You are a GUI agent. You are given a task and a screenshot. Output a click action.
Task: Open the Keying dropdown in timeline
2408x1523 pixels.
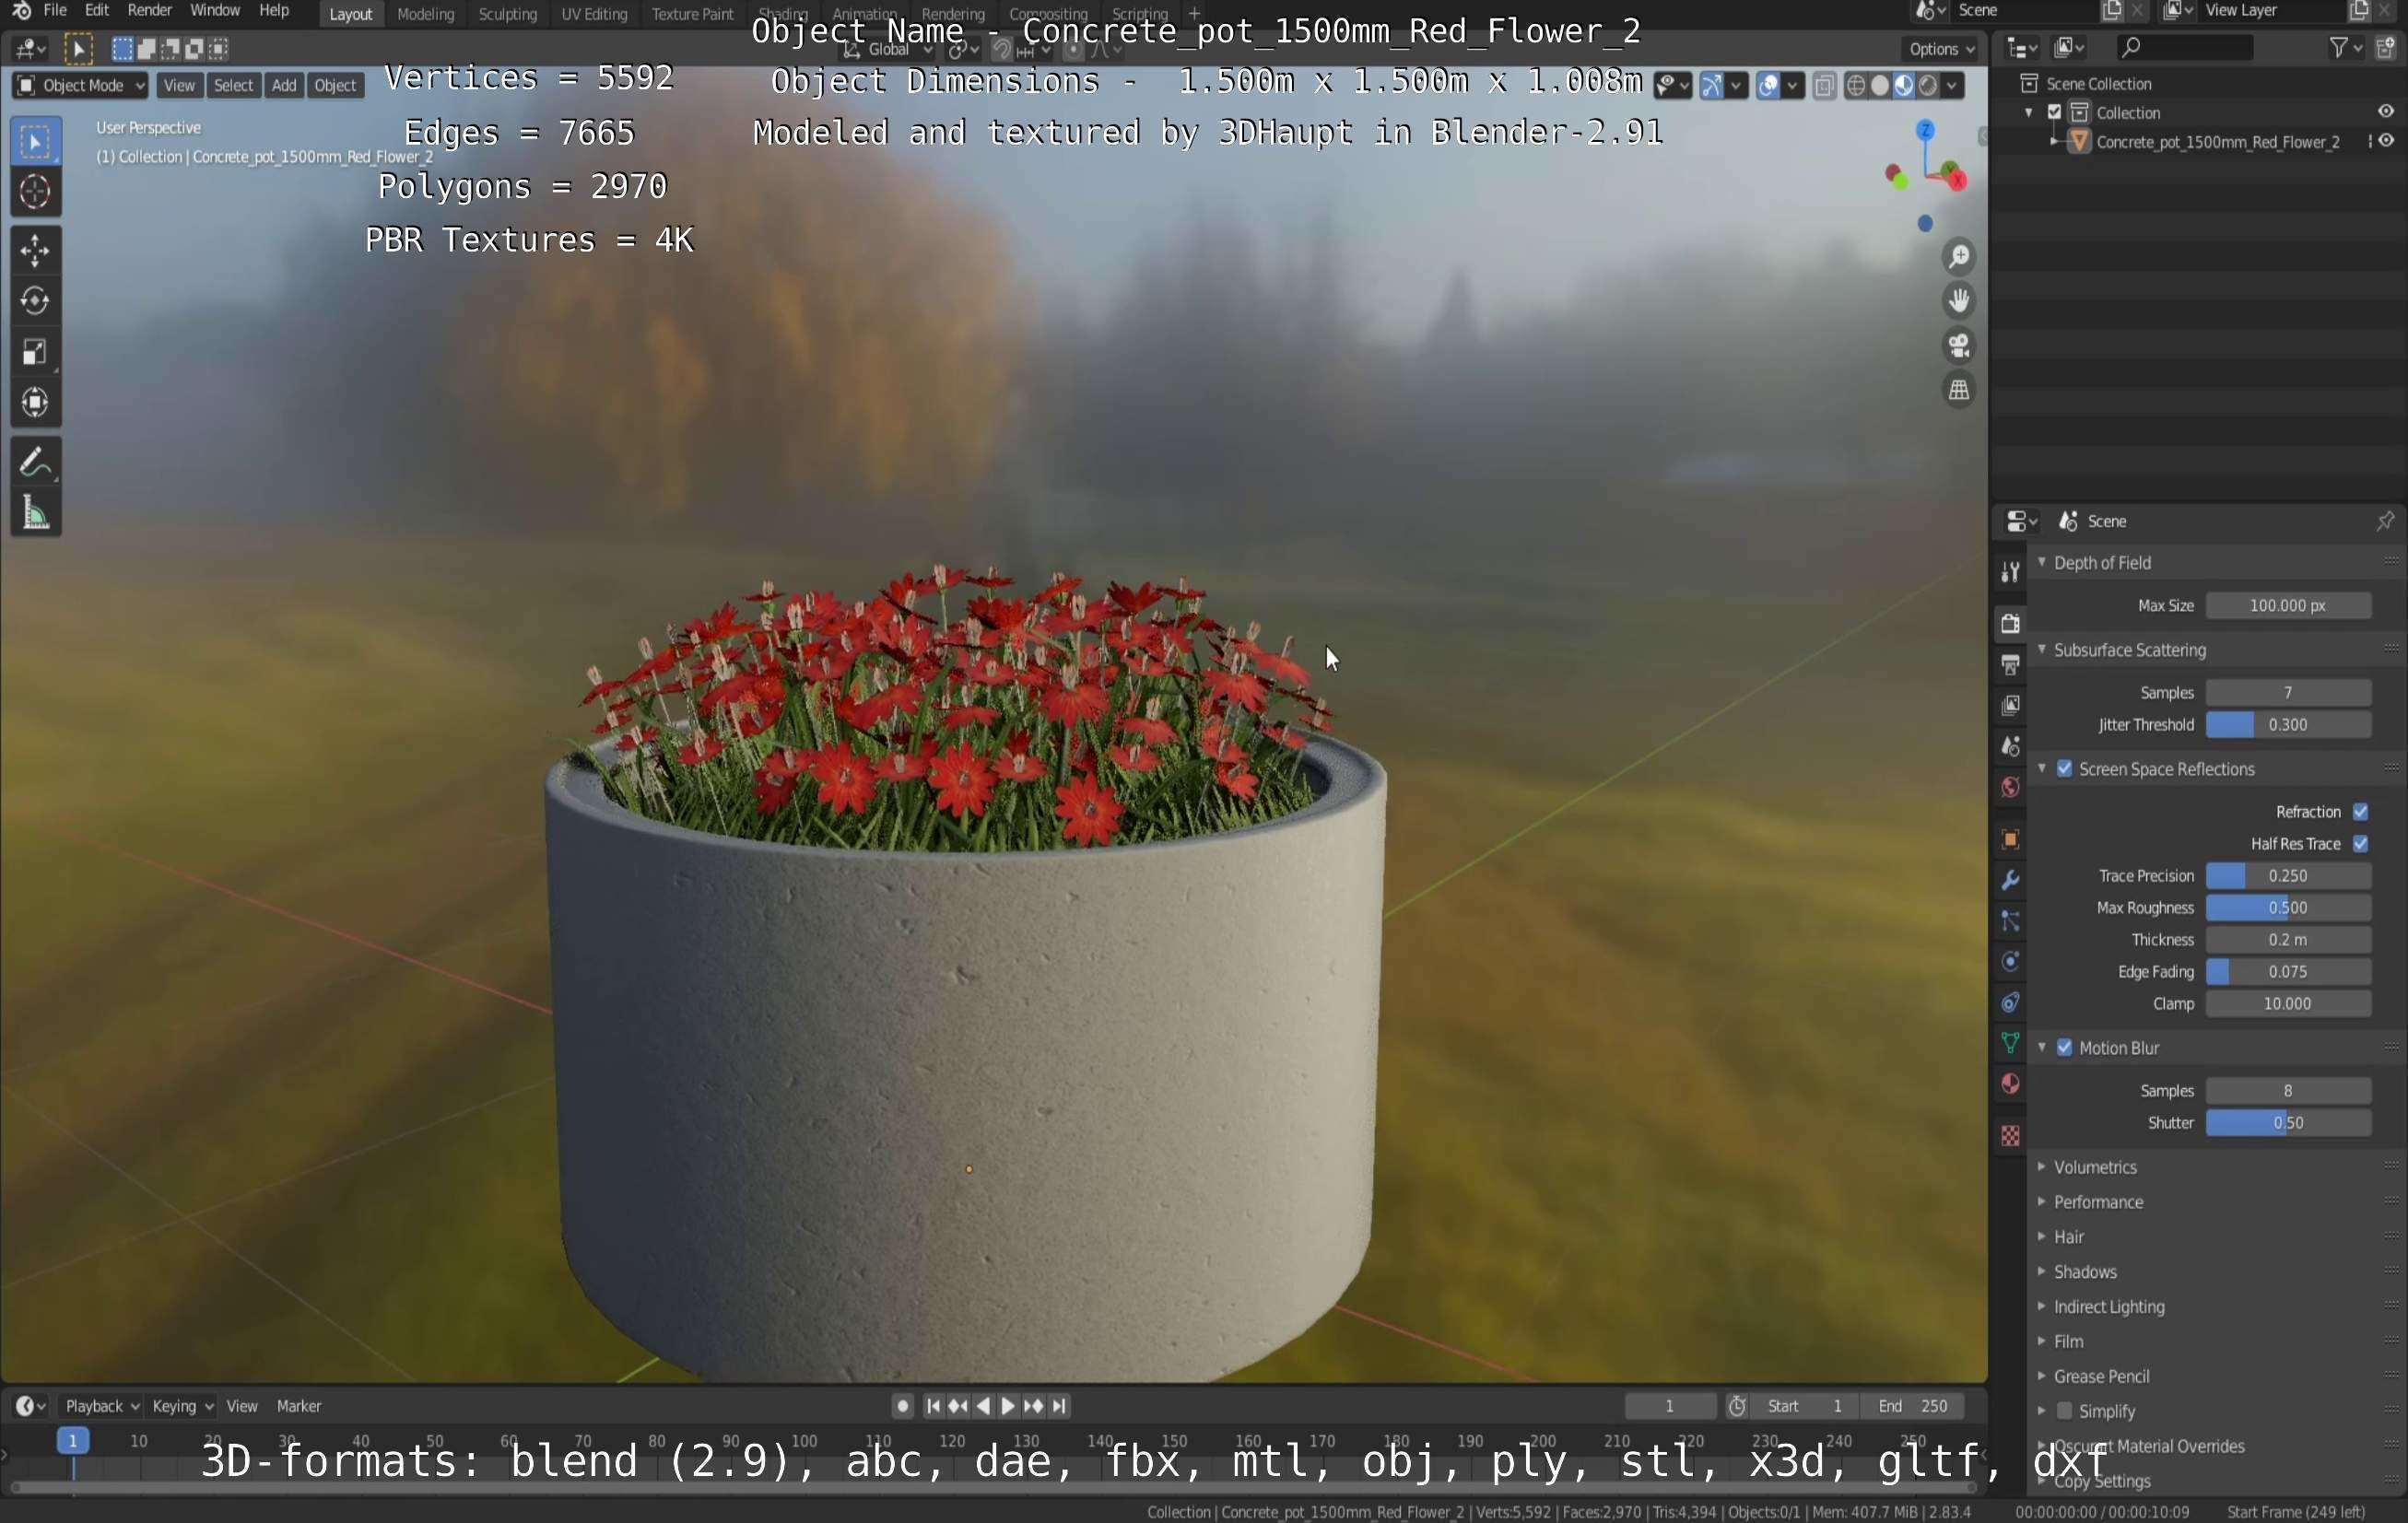[182, 1406]
